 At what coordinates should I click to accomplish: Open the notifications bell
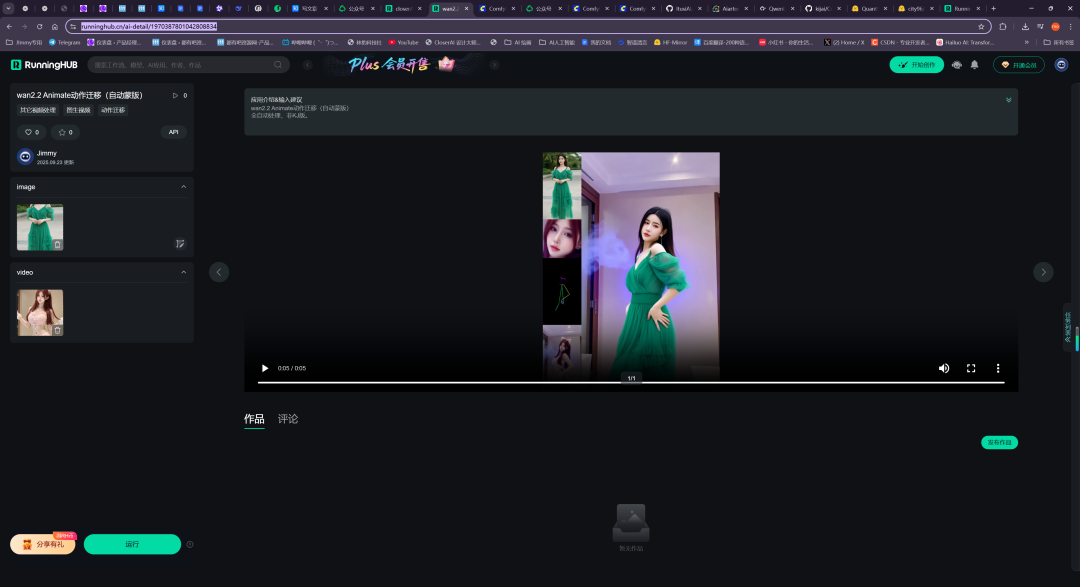coord(975,65)
